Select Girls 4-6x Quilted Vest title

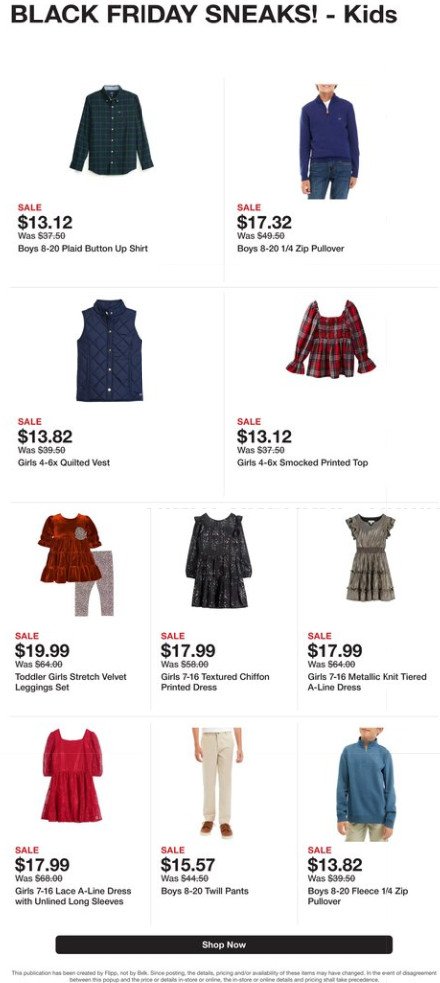pyautogui.click(x=64, y=463)
